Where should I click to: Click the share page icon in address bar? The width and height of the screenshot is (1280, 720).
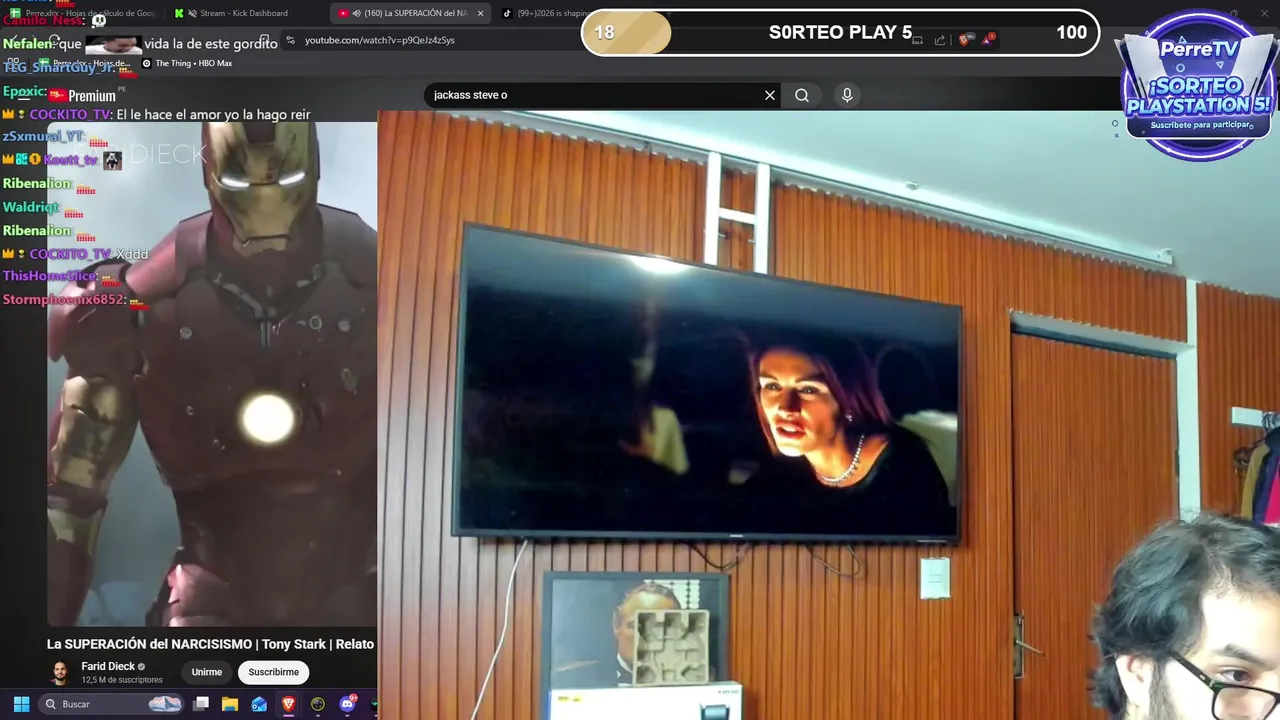(940, 40)
